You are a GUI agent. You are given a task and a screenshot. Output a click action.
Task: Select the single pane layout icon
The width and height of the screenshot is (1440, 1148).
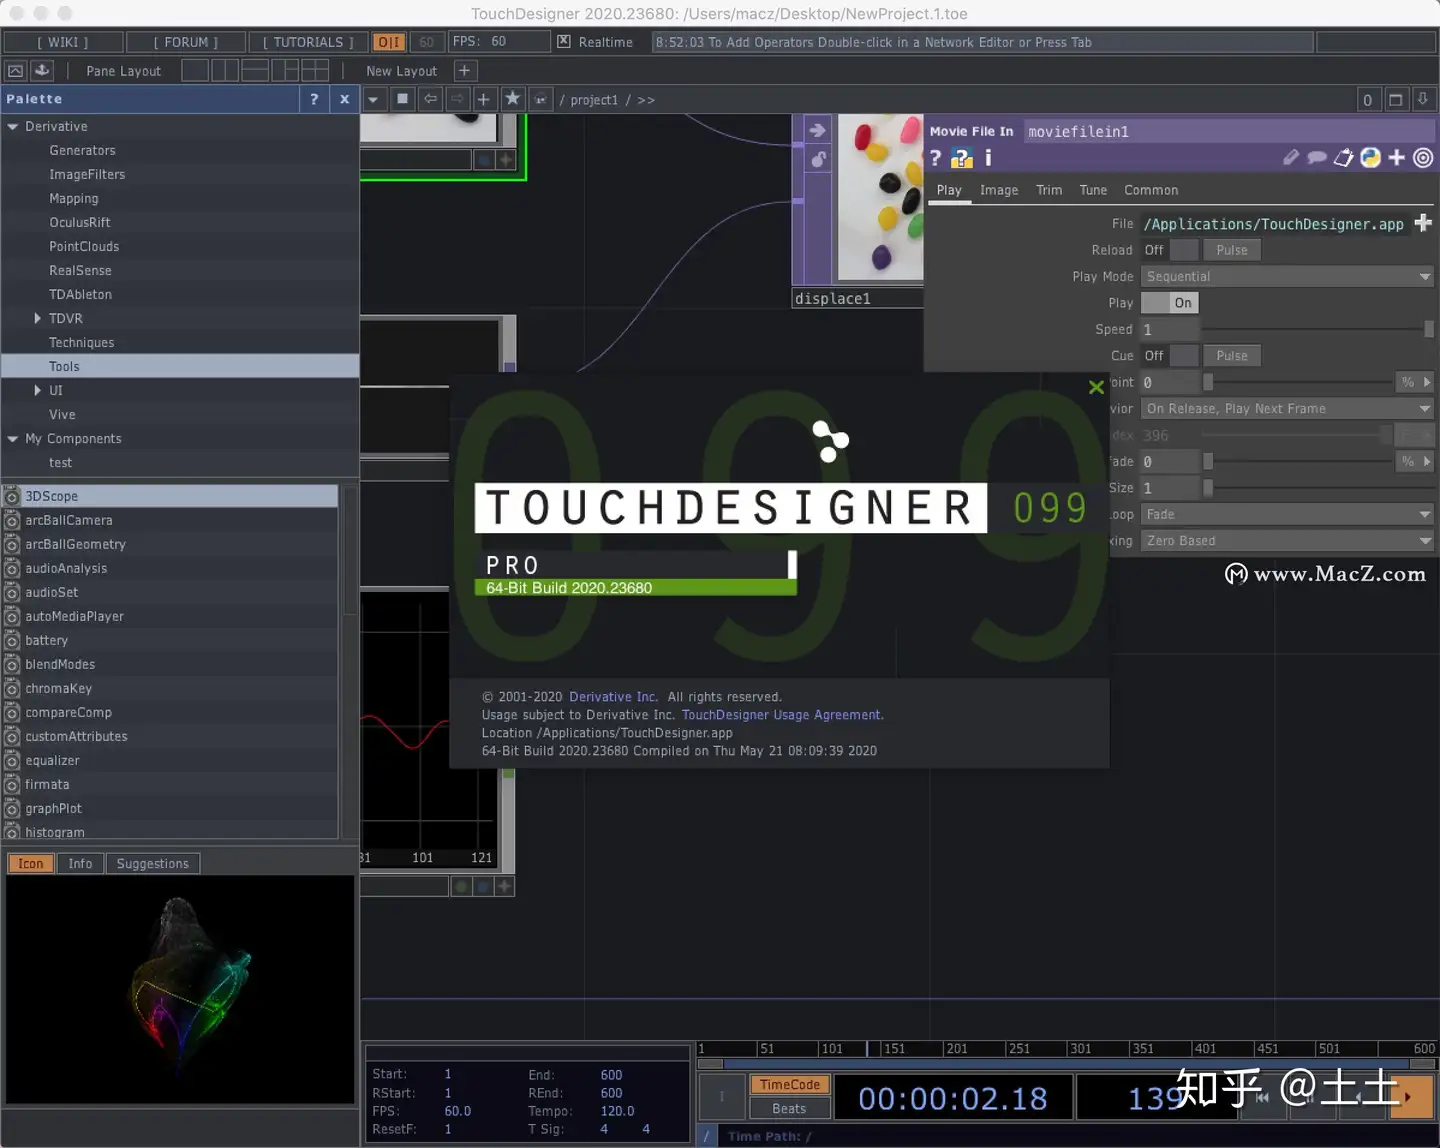tap(195, 70)
